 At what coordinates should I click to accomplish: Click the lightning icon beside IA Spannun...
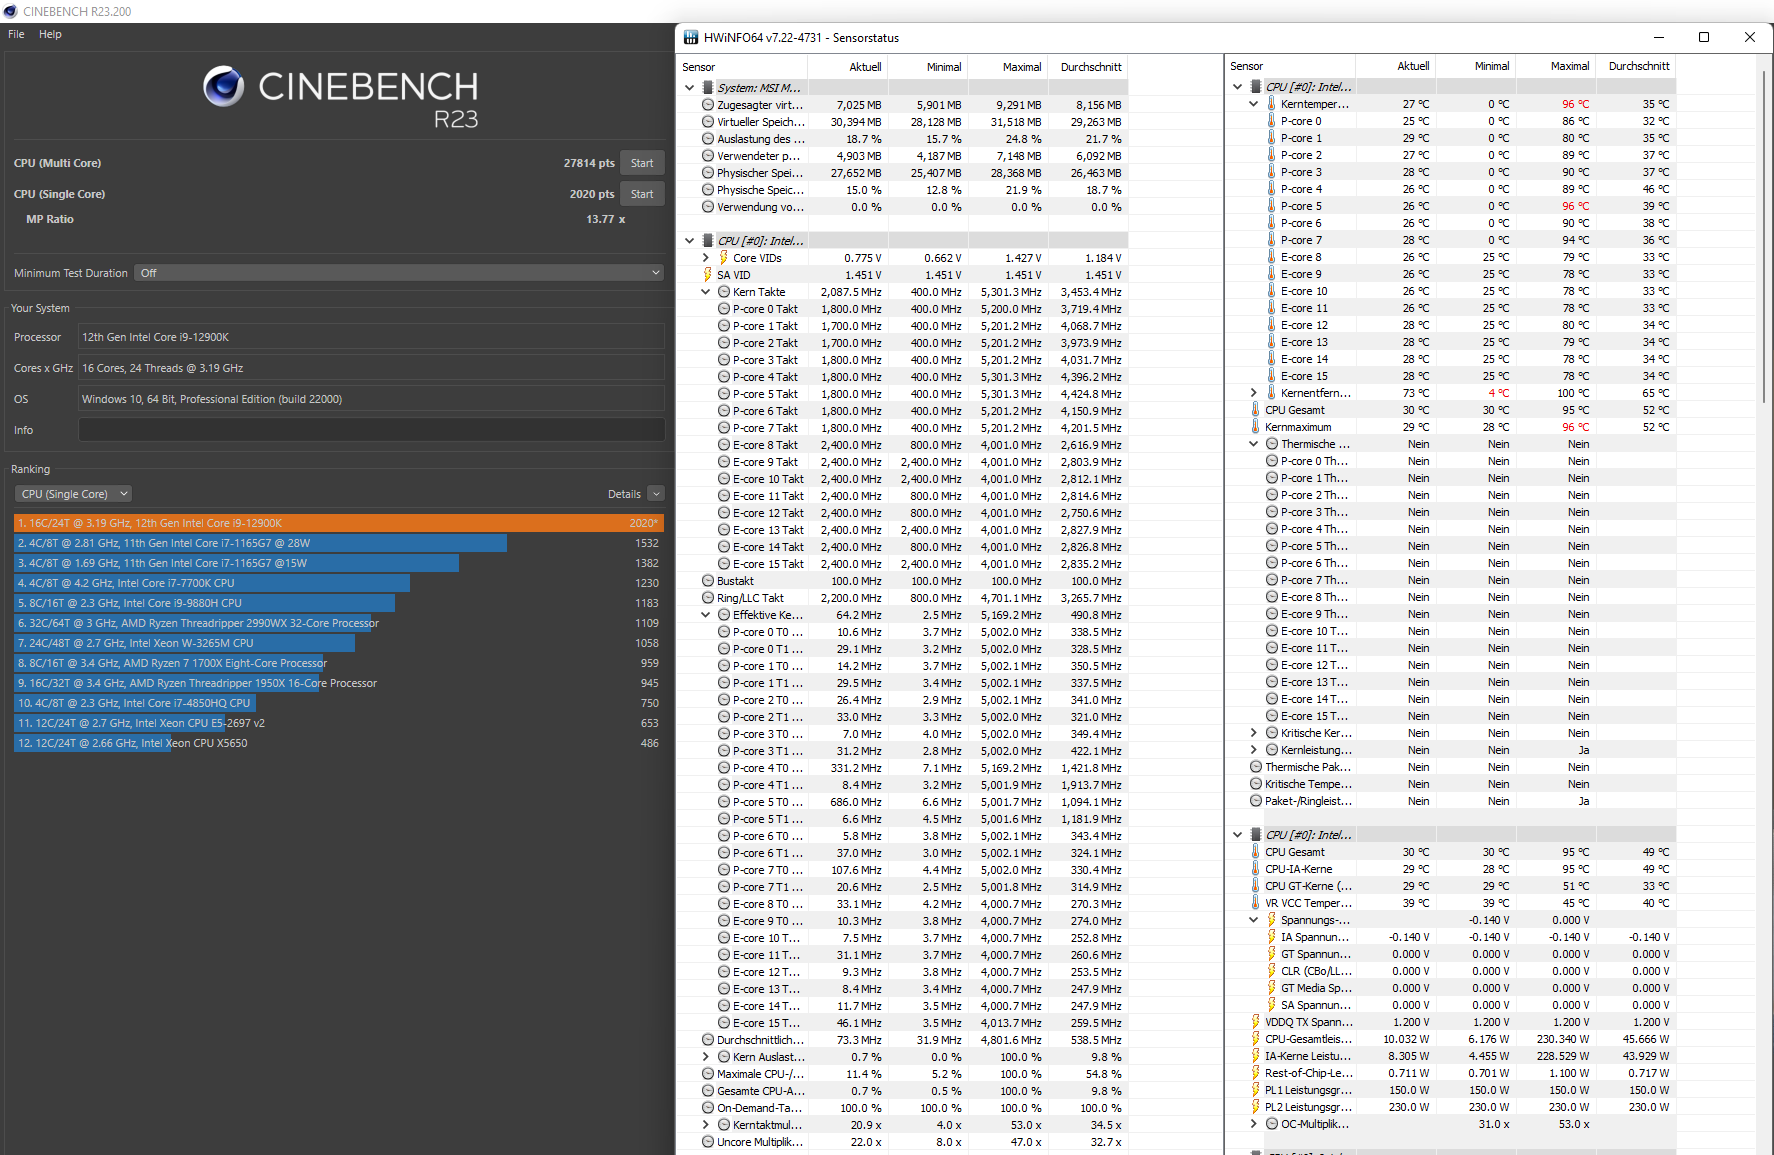coord(1272,937)
